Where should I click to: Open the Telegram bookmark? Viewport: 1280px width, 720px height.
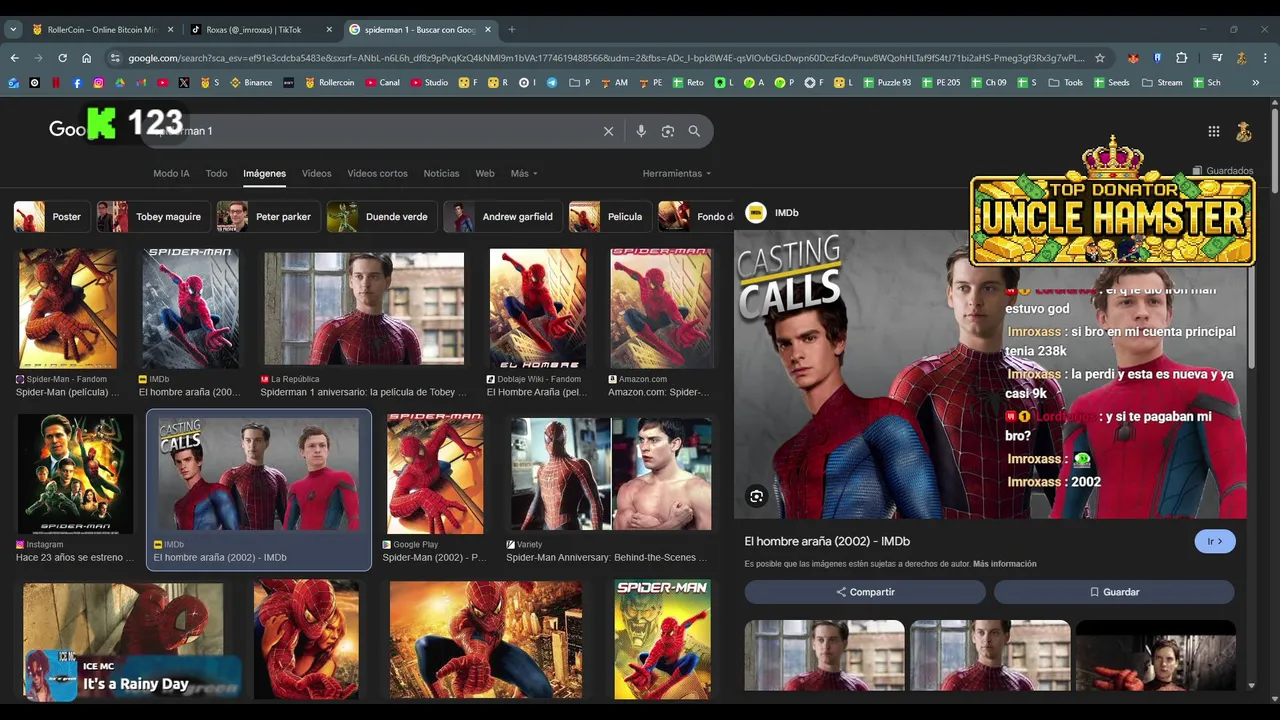coord(552,83)
